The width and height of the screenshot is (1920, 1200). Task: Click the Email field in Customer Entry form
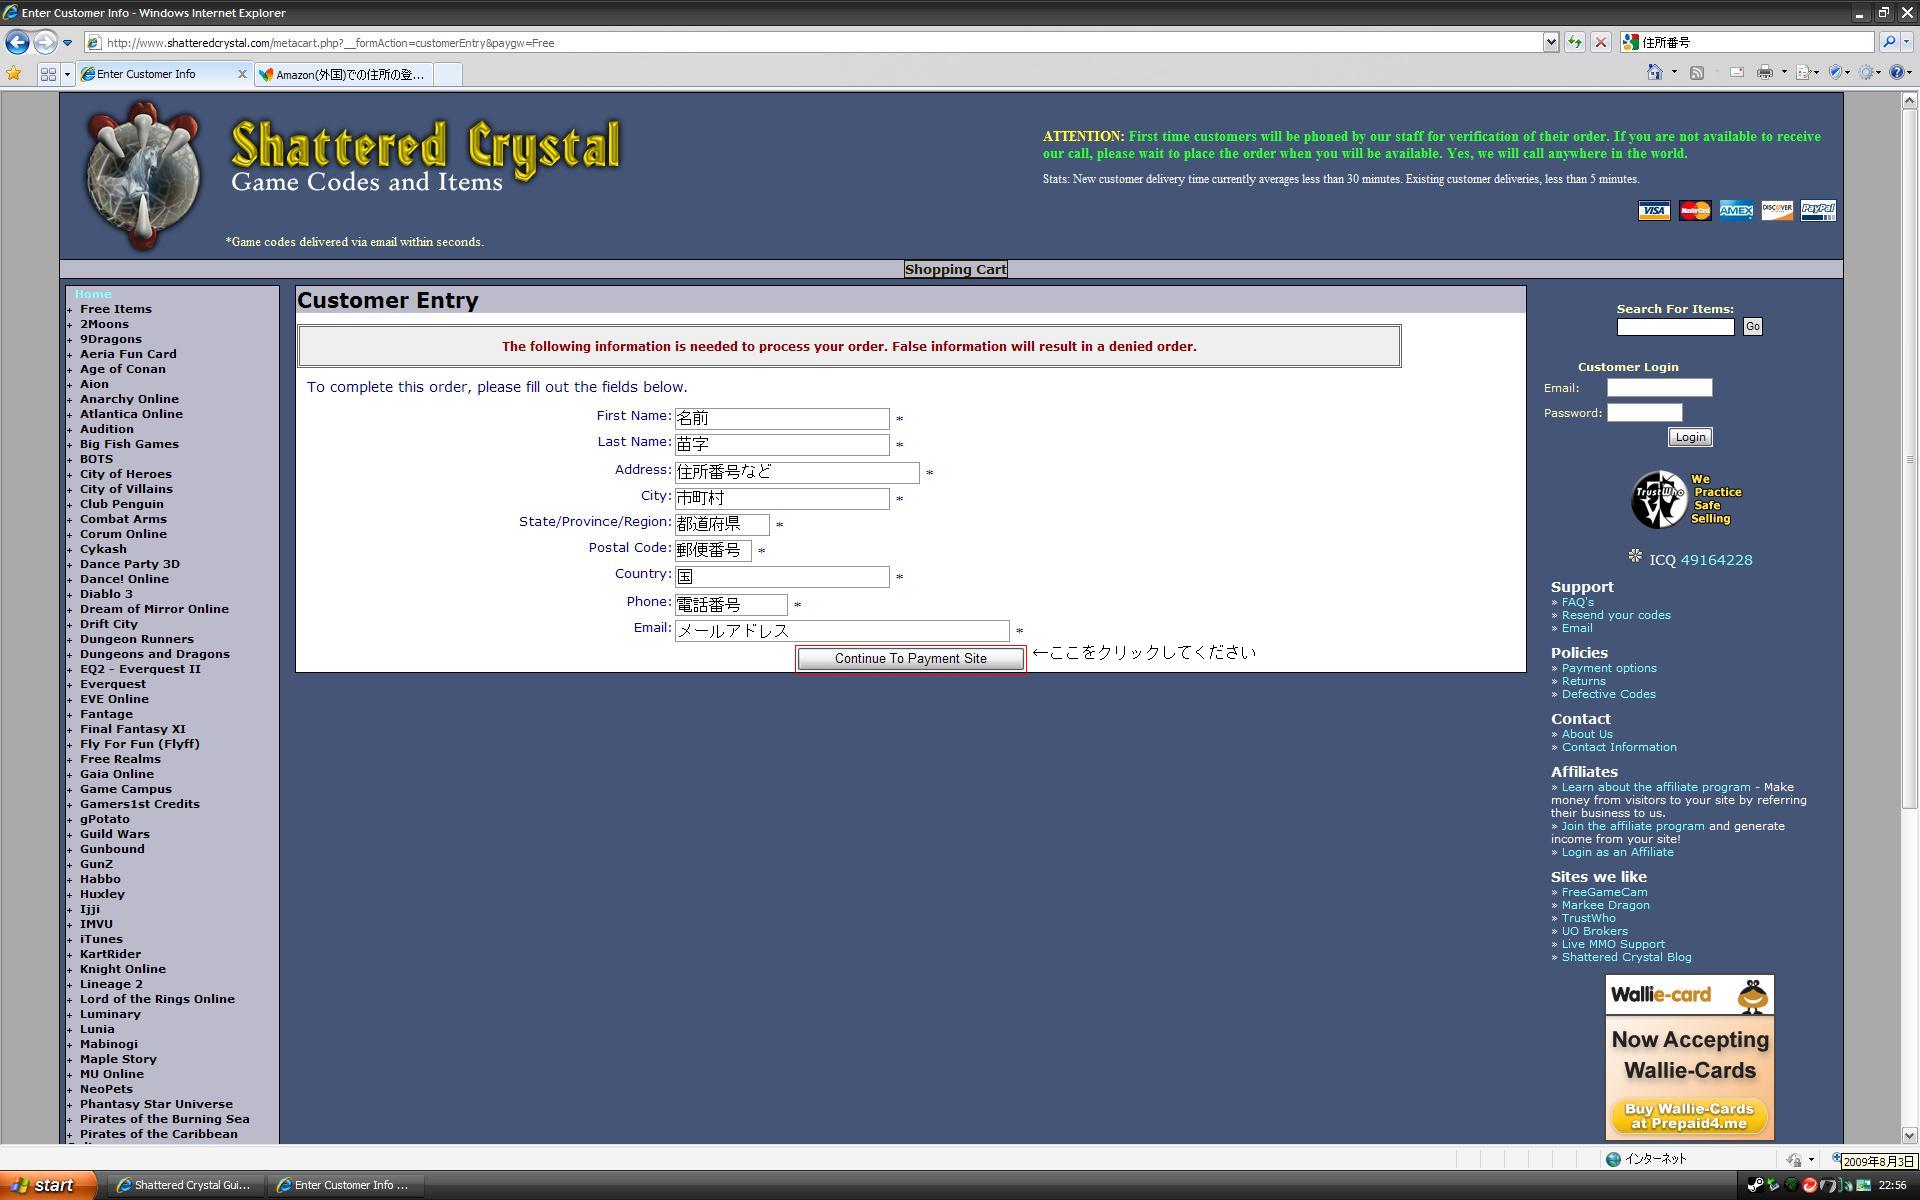(x=842, y=630)
